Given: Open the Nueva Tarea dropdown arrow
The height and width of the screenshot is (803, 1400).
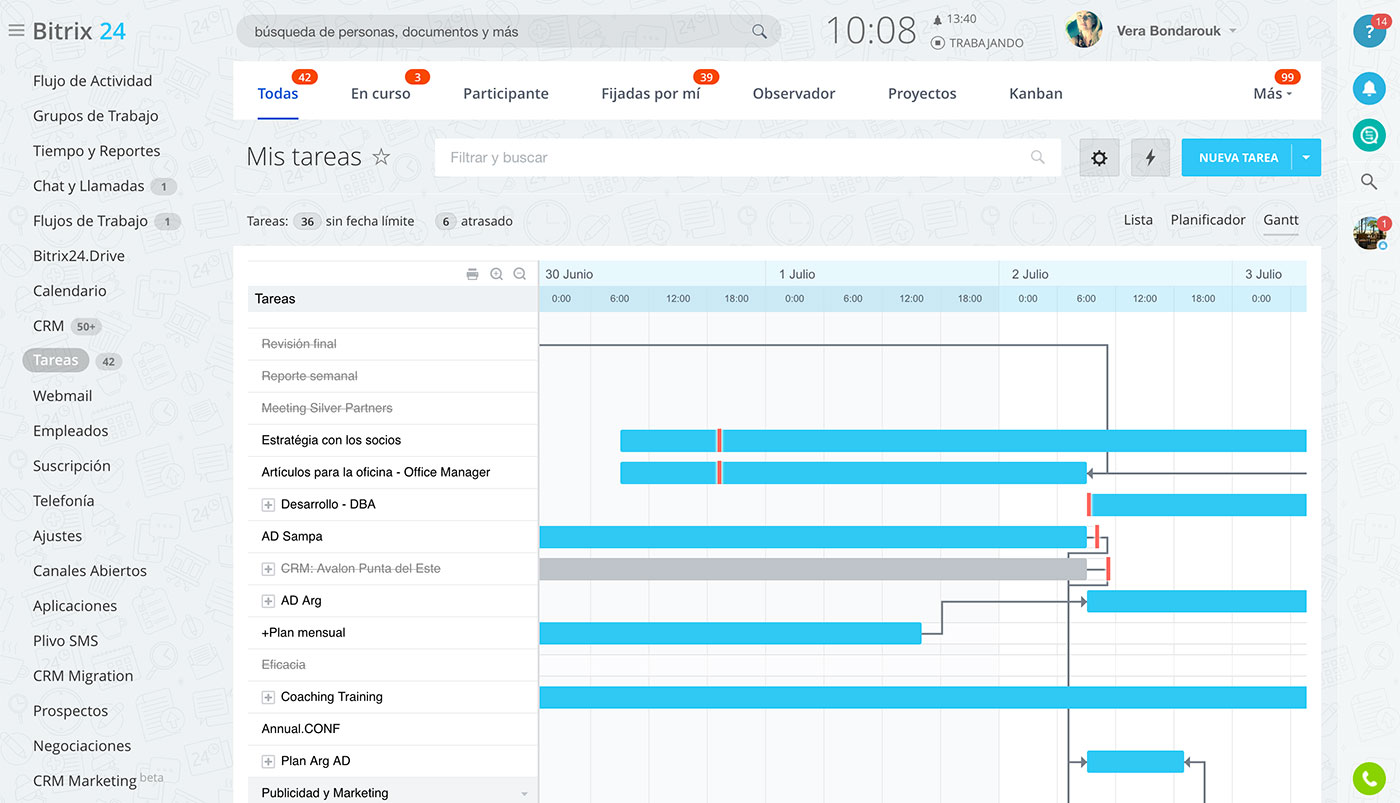Looking at the screenshot, I should [x=1306, y=158].
